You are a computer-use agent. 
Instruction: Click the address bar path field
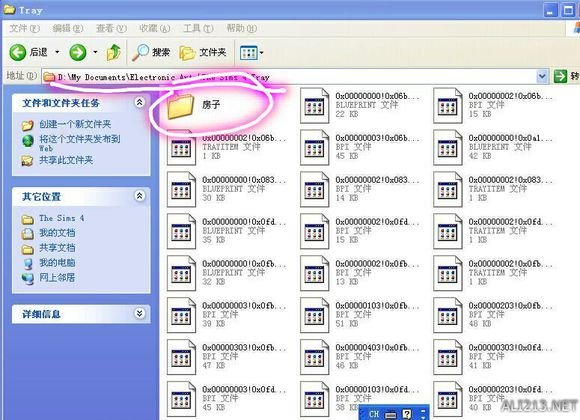click(x=289, y=77)
